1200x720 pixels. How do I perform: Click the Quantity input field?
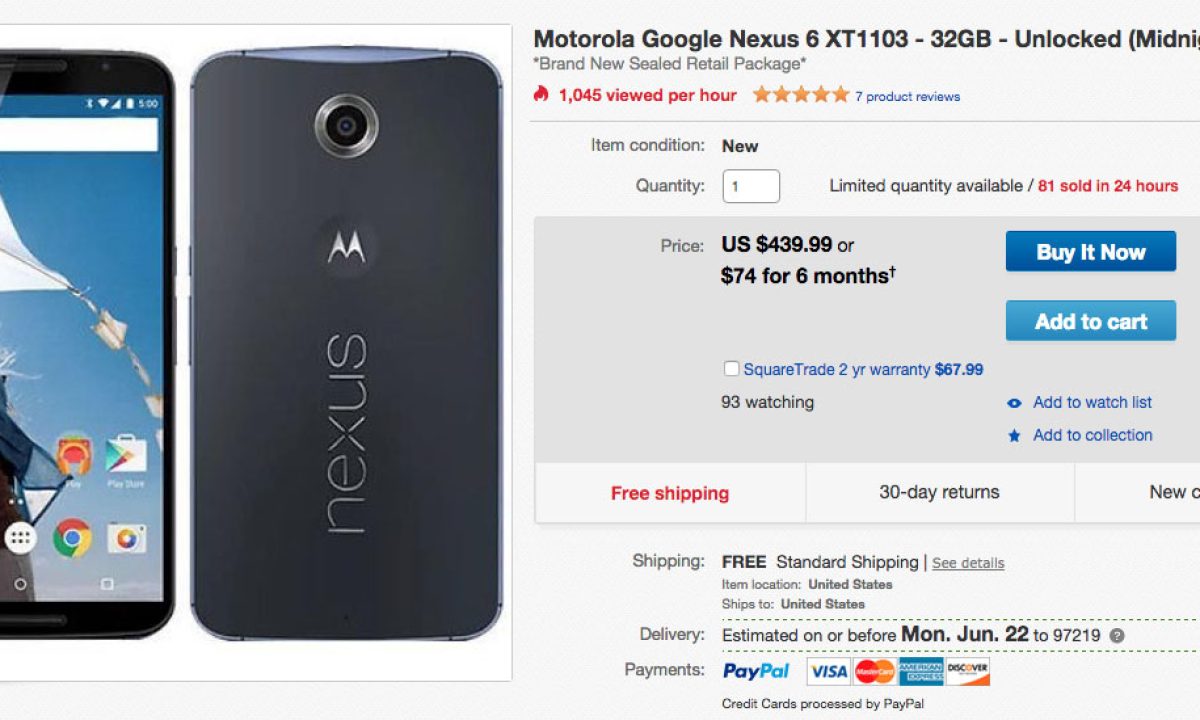(x=750, y=186)
